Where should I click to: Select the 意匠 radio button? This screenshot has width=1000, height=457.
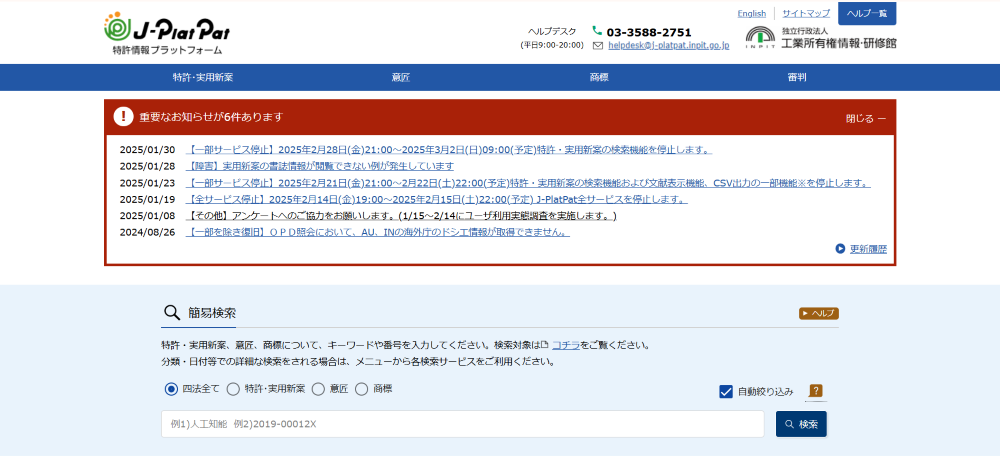click(x=318, y=389)
